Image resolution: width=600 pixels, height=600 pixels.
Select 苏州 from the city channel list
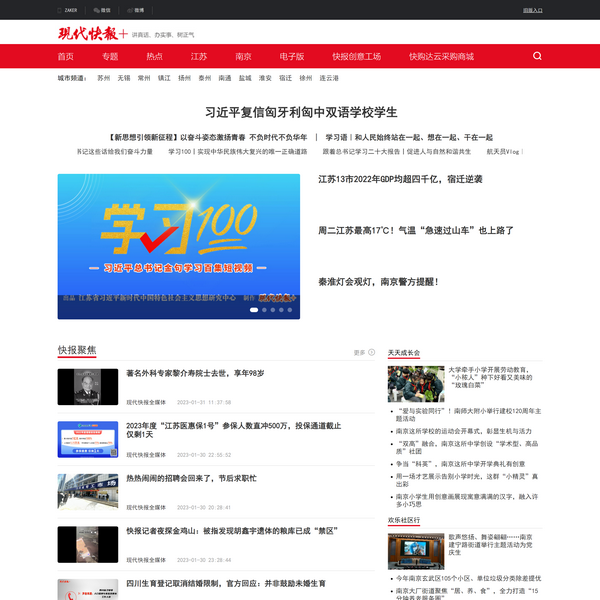(x=104, y=77)
